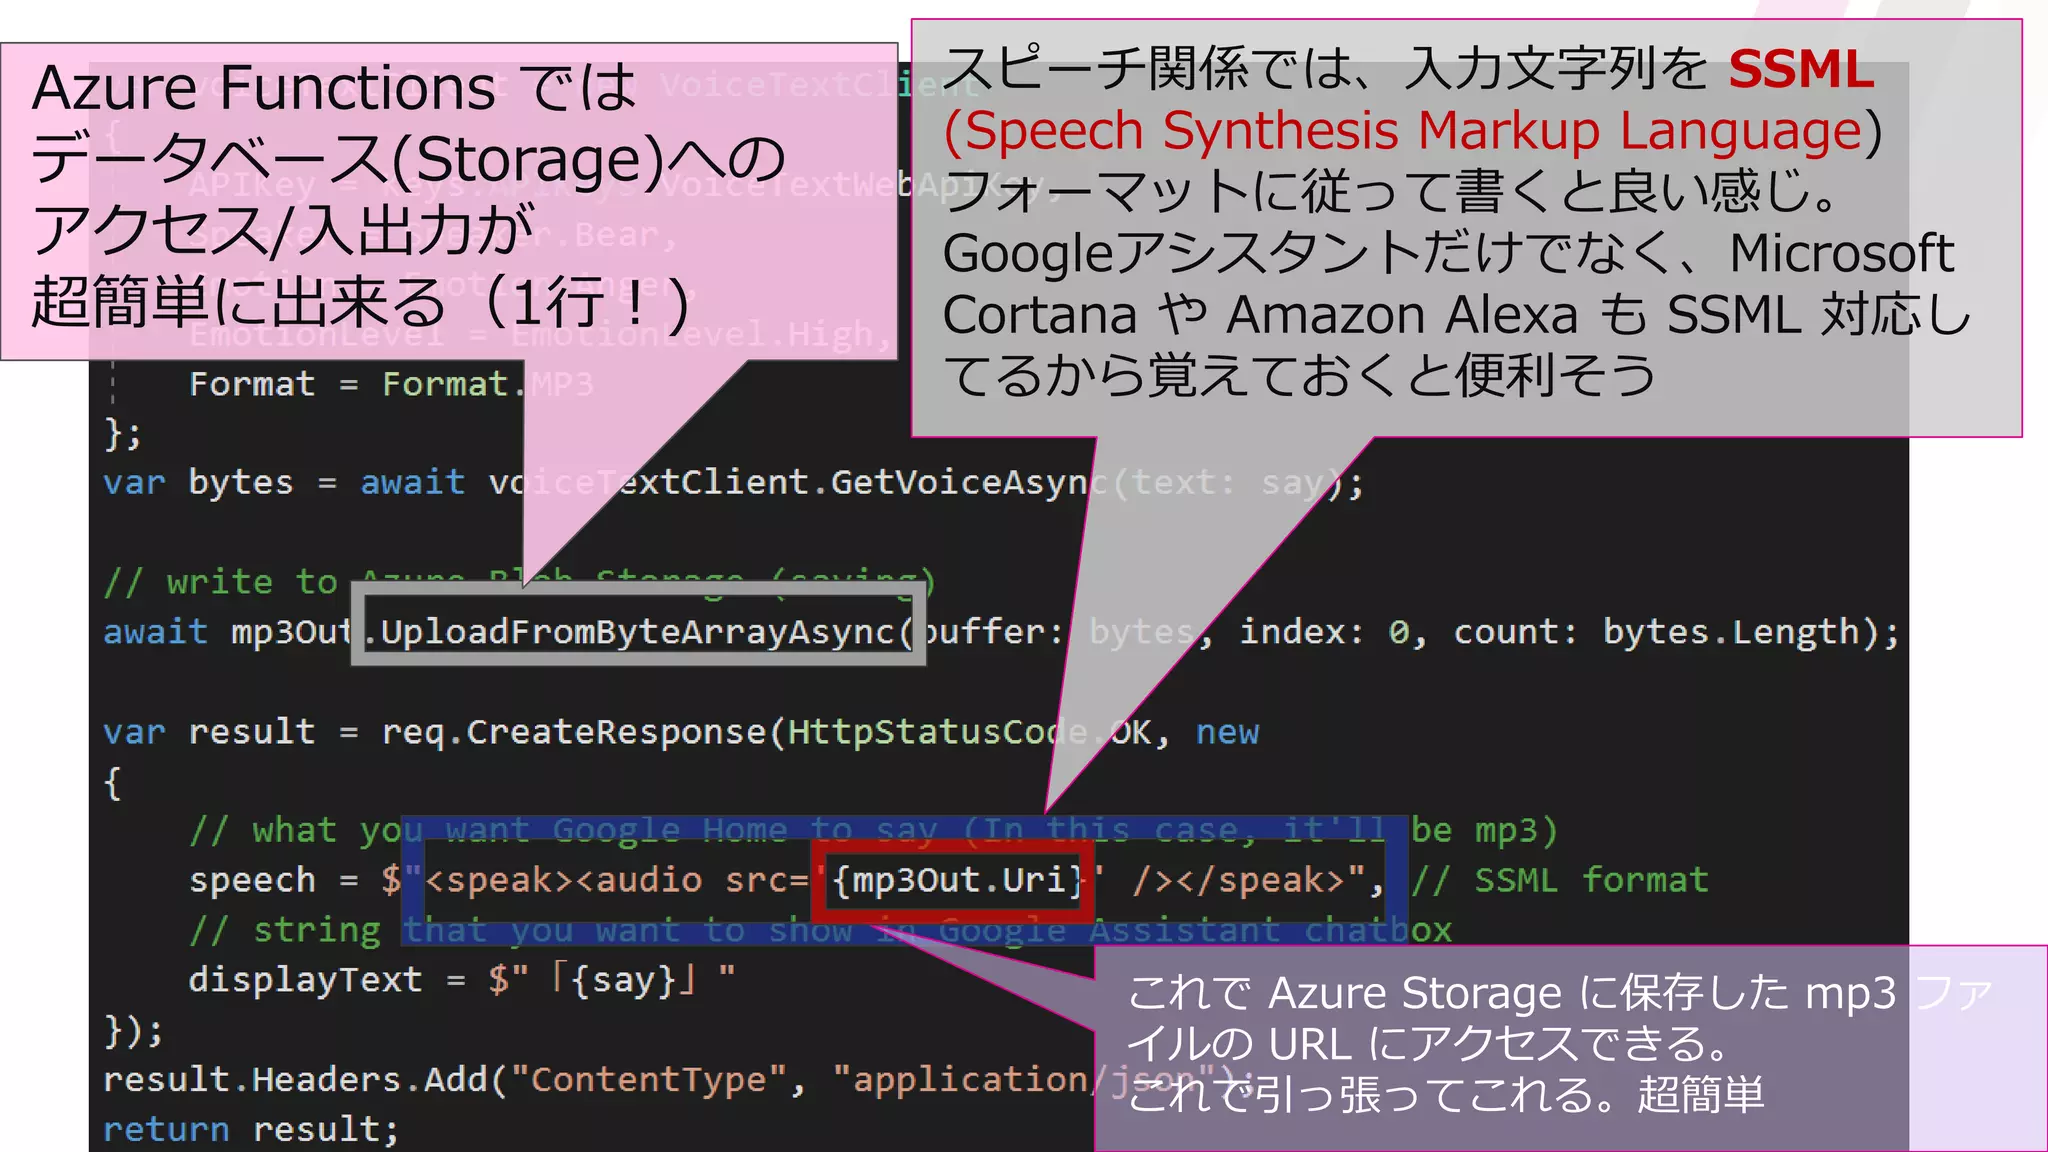This screenshot has height=1152, width=2048.
Task: Select 'GetVoiceAsync' method call in code
Action: (x=970, y=483)
